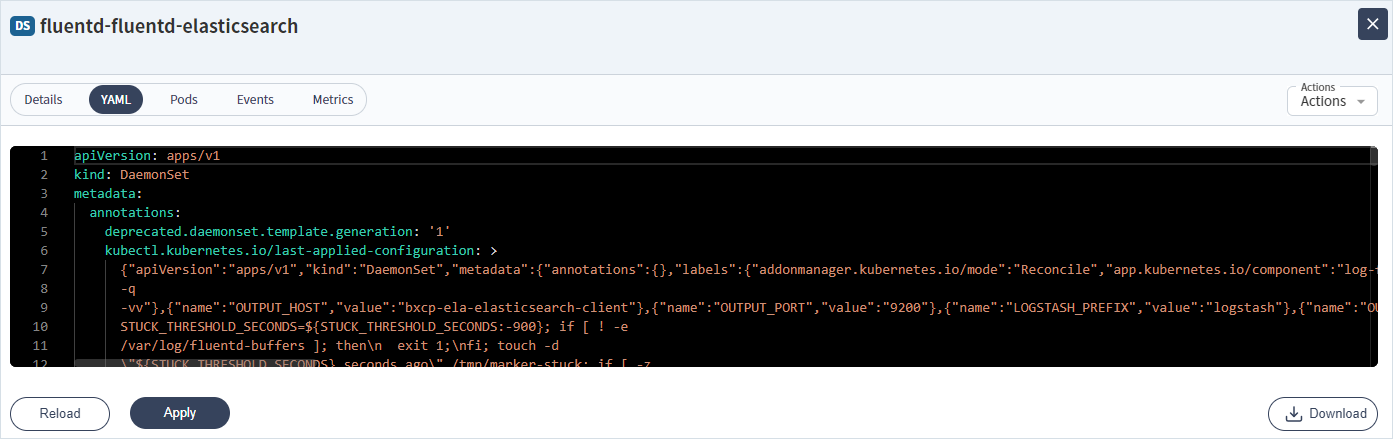Reload the YAML content
The image size is (1393, 439).
point(60,413)
